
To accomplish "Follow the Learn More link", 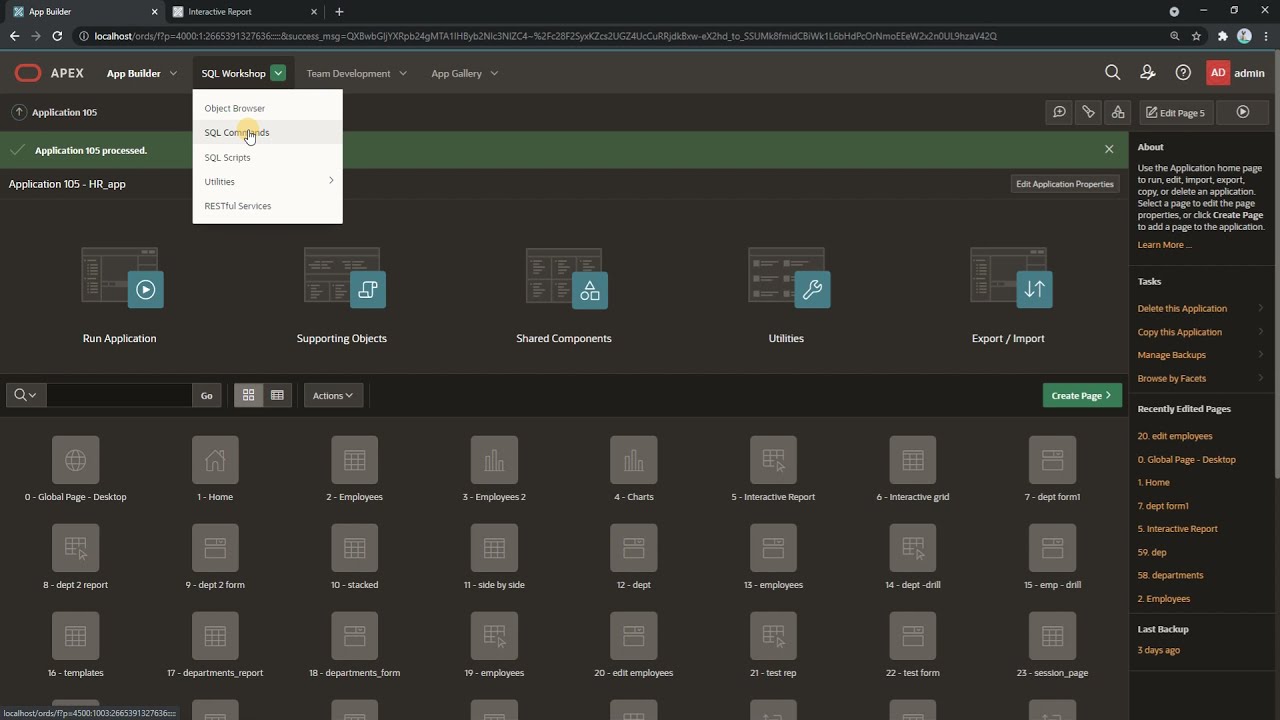I will tap(1164, 245).
